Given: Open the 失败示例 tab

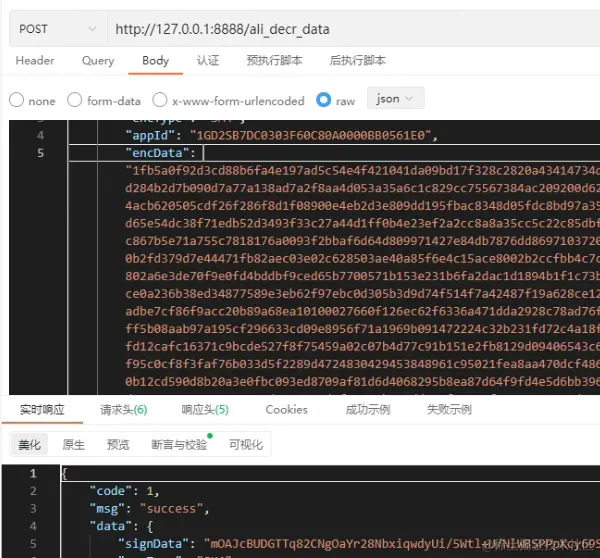Looking at the screenshot, I should coord(449,410).
